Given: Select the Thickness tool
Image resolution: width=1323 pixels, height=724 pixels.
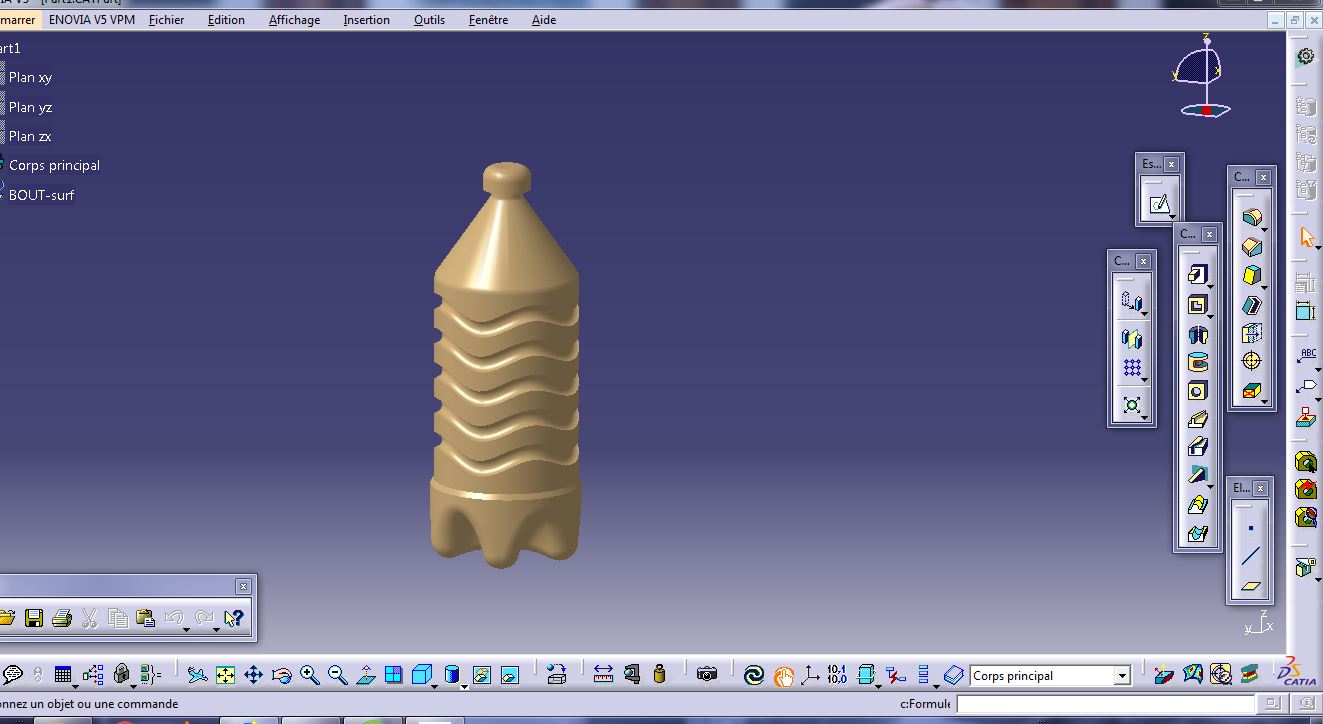Looking at the screenshot, I should coord(1251,333).
